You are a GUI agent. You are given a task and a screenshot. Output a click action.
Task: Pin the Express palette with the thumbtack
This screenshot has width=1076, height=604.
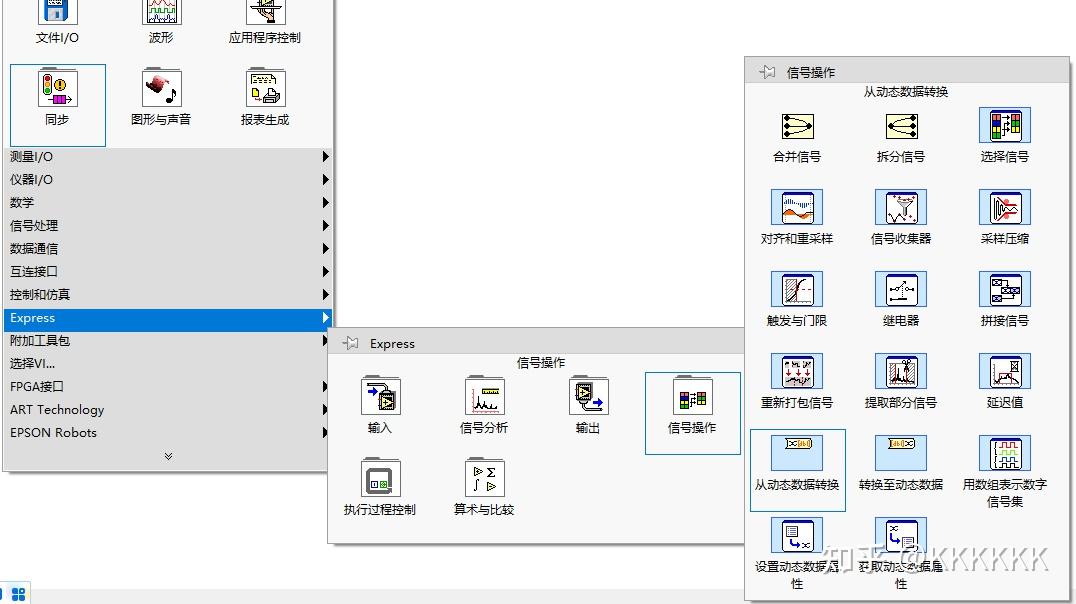[351, 343]
